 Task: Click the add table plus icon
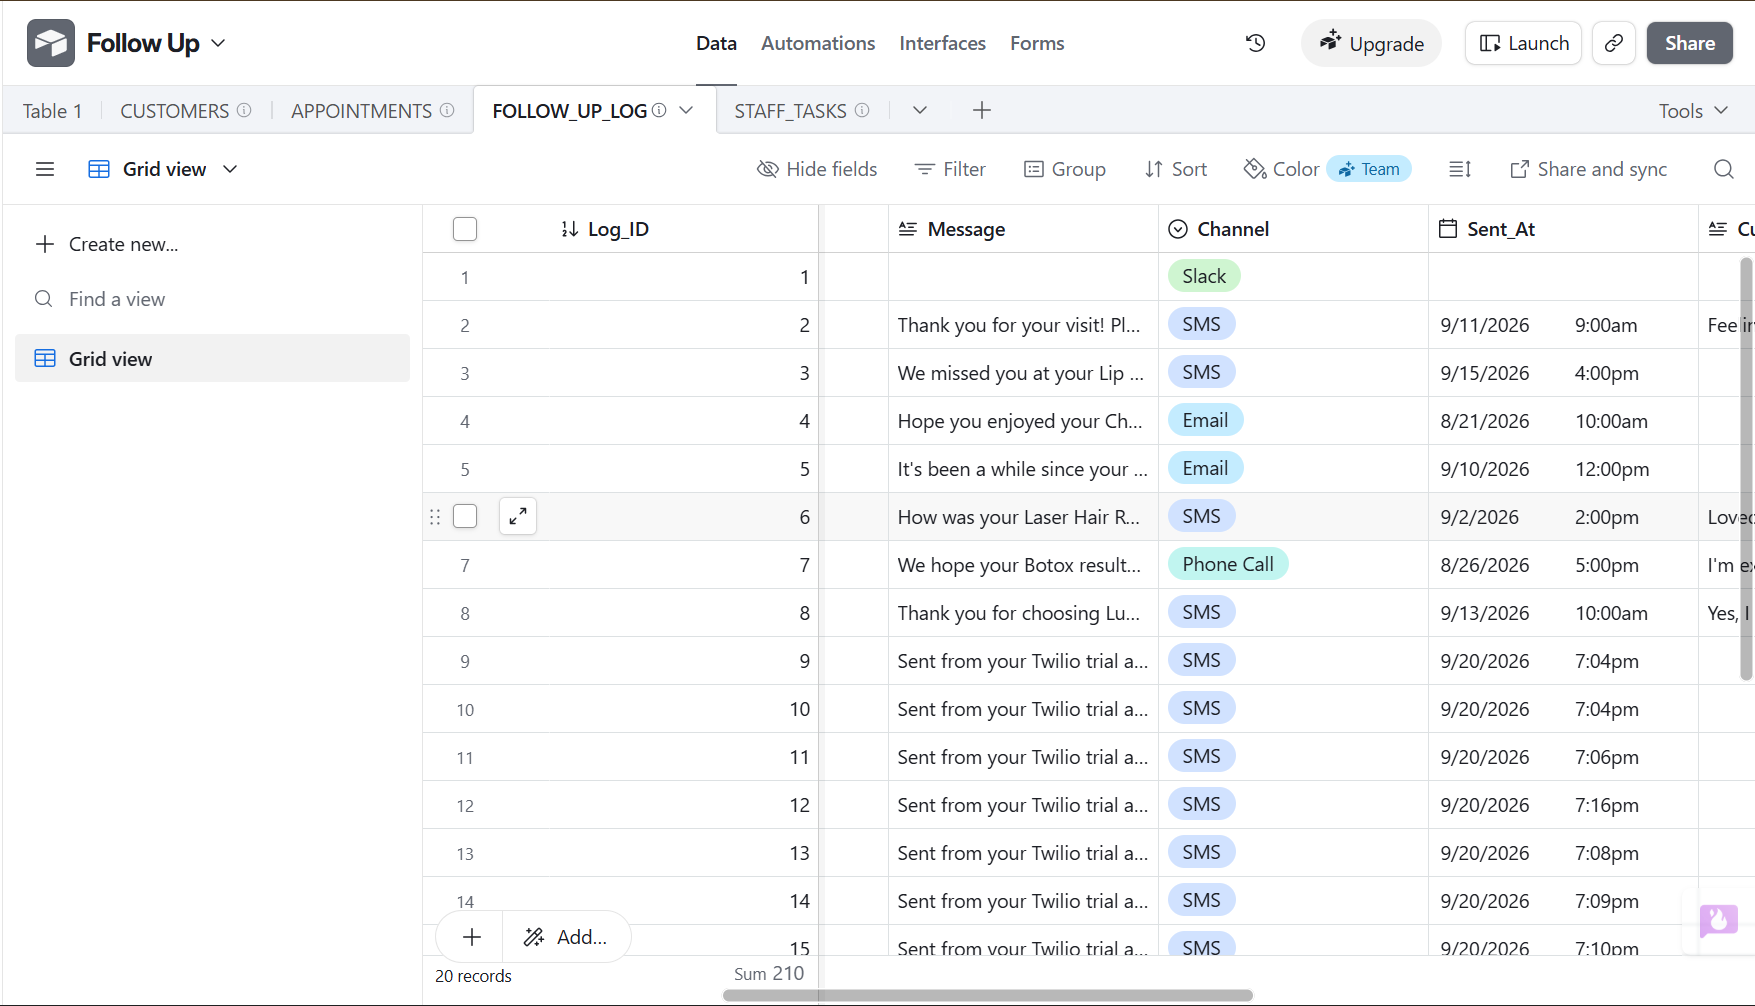[982, 110]
